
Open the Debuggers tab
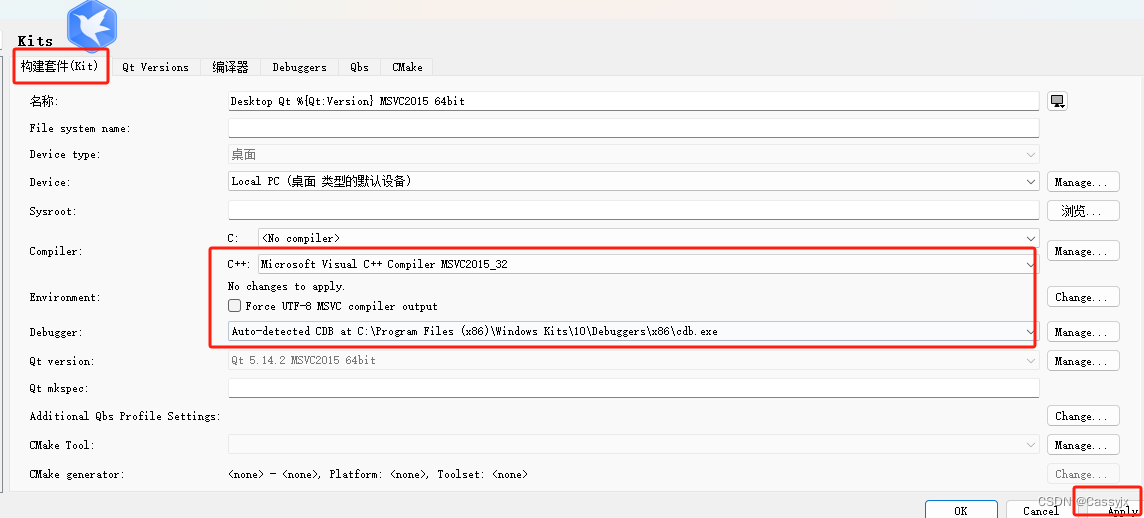pos(299,67)
